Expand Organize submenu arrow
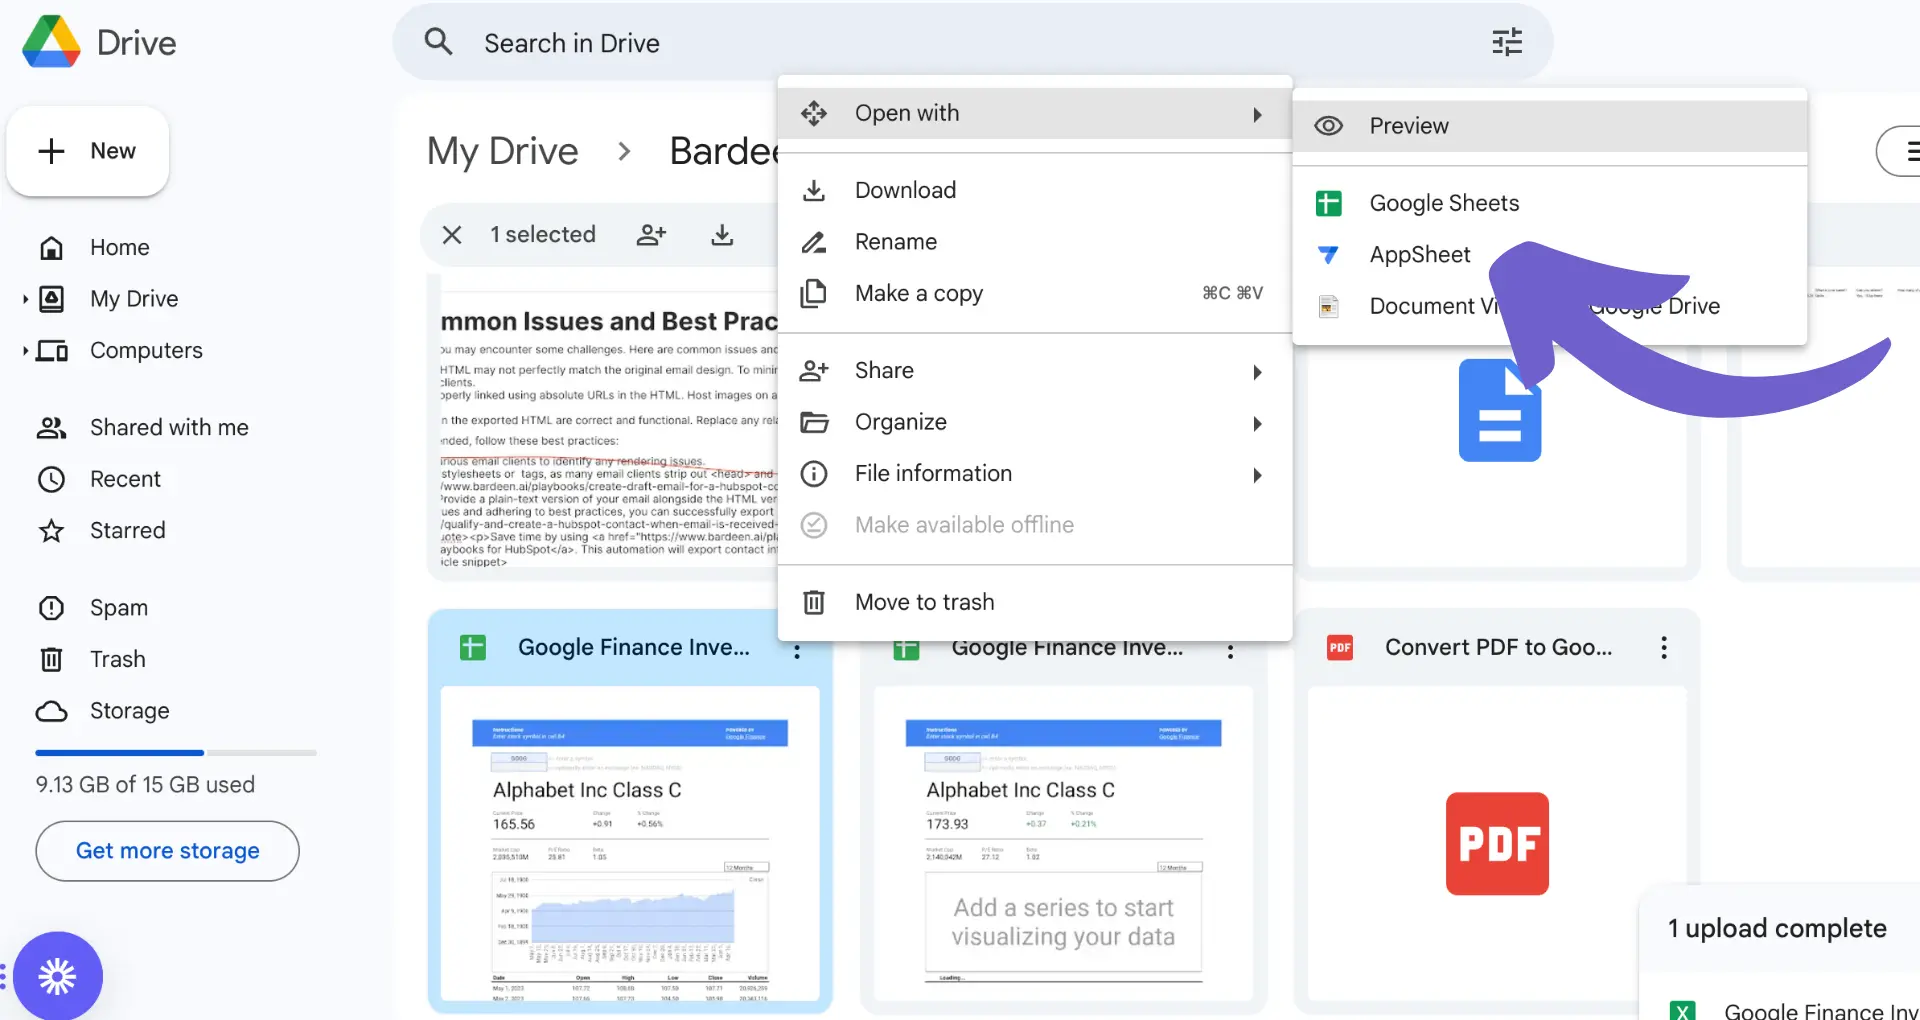Screen dimensions: 1920x1020 (1257, 424)
